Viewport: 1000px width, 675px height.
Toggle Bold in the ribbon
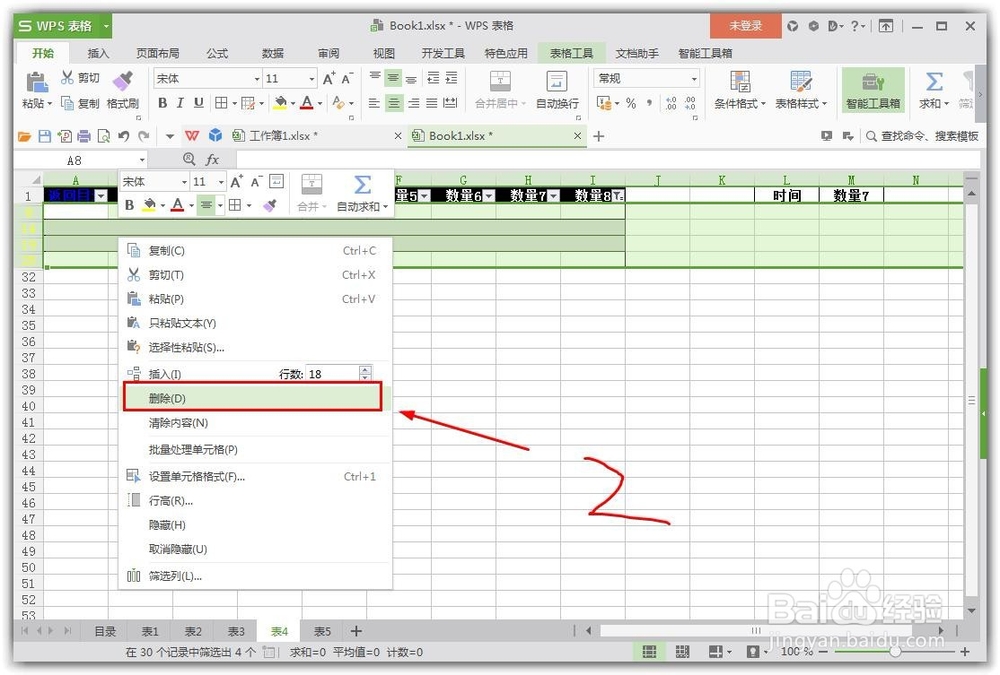point(163,103)
